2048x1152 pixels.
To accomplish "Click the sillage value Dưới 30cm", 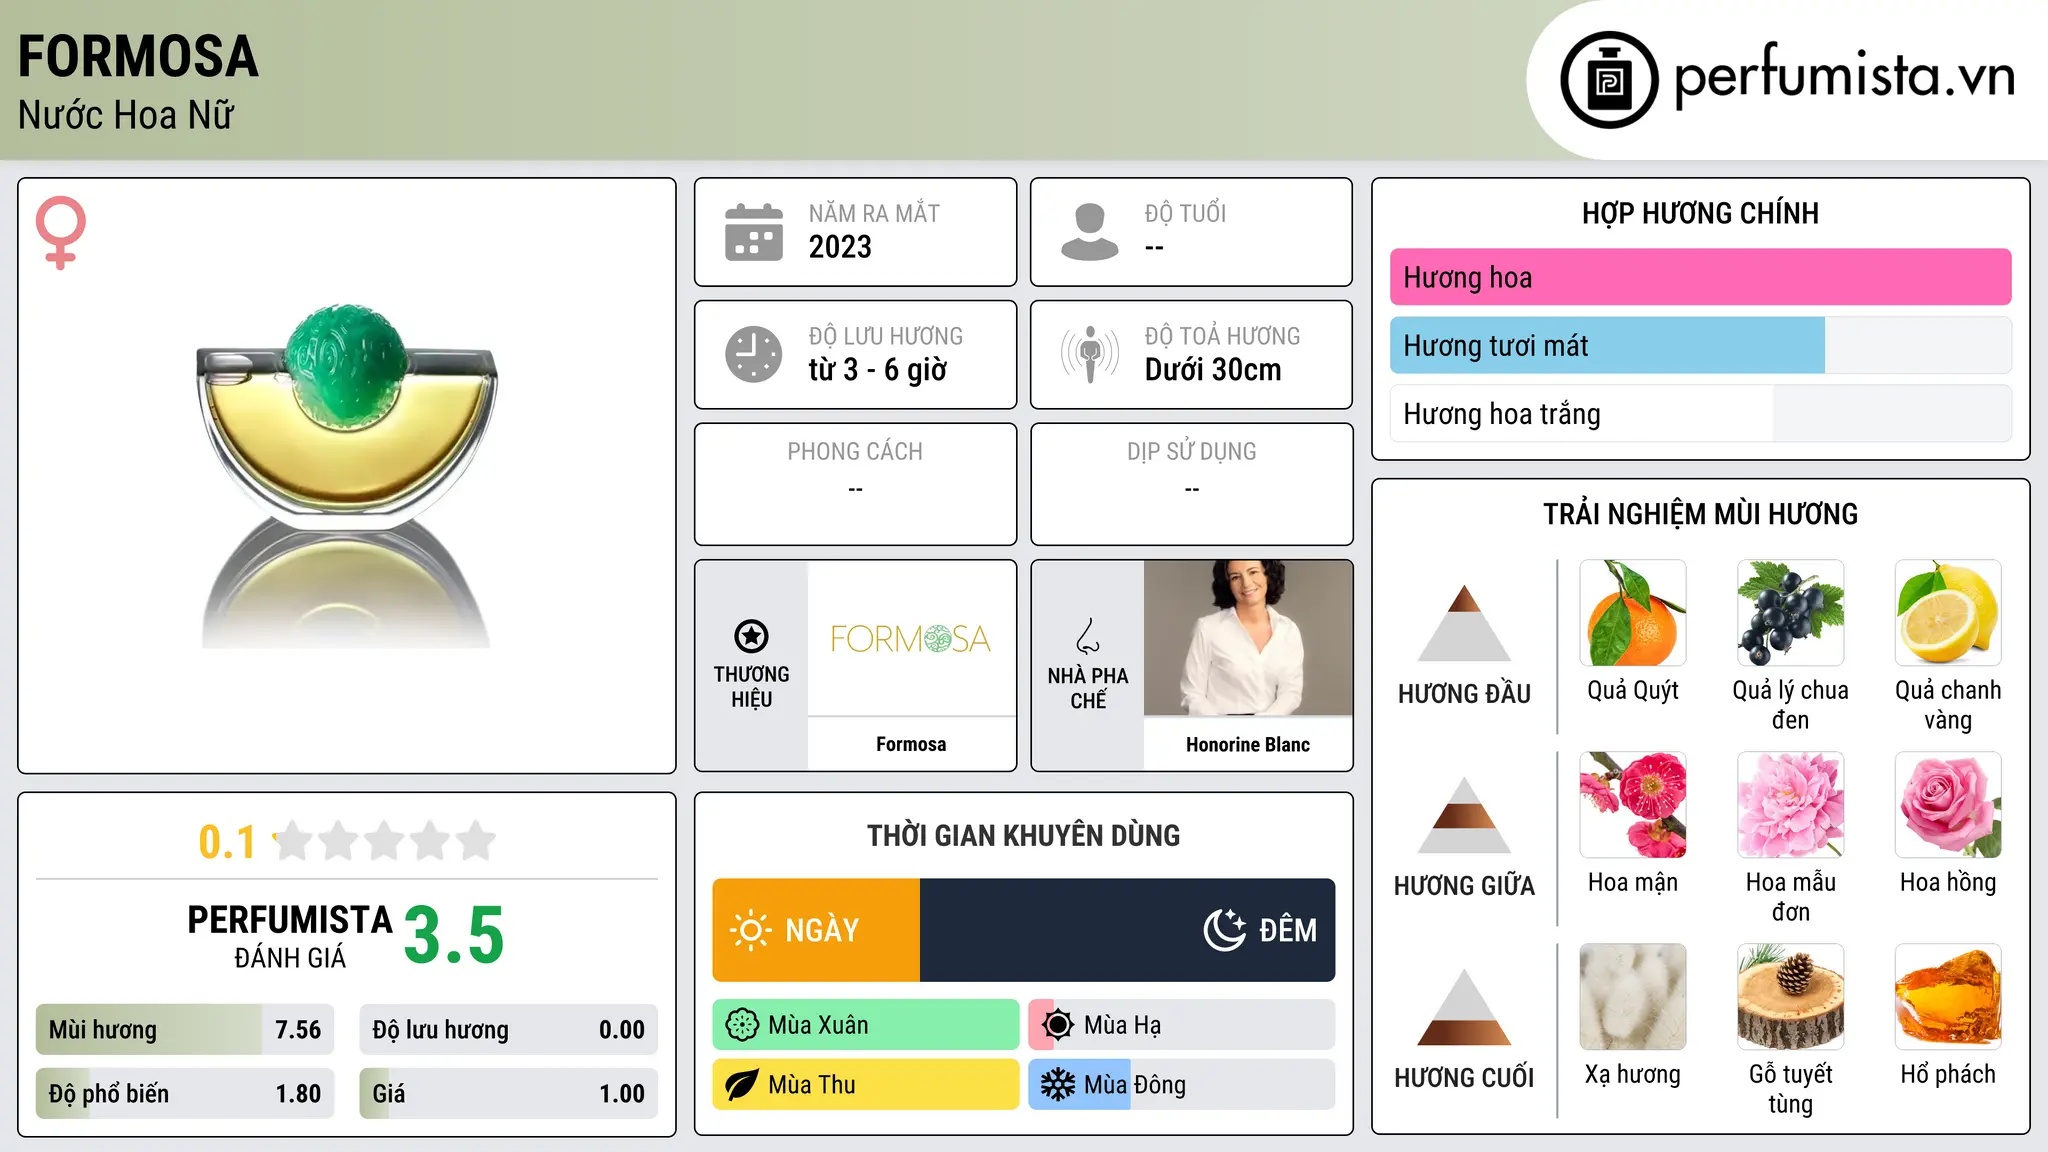I will pos(1213,370).
